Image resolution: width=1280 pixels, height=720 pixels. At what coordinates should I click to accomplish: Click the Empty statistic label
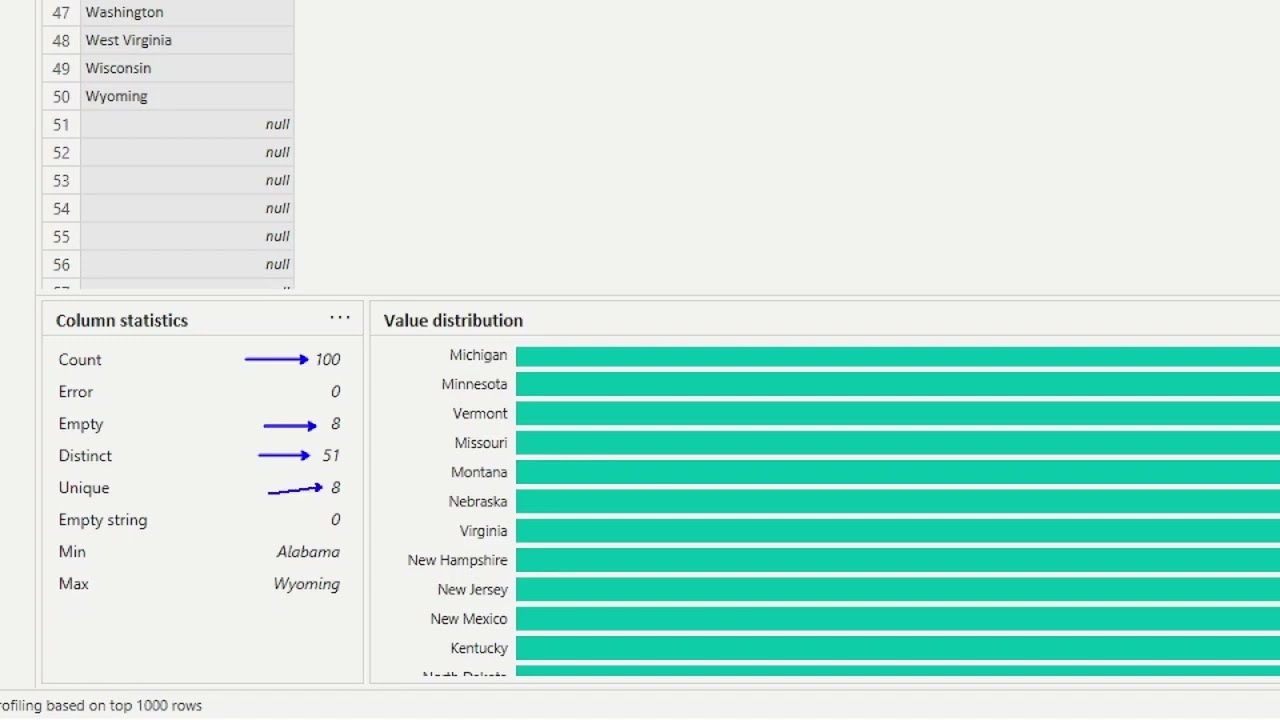[x=81, y=423]
